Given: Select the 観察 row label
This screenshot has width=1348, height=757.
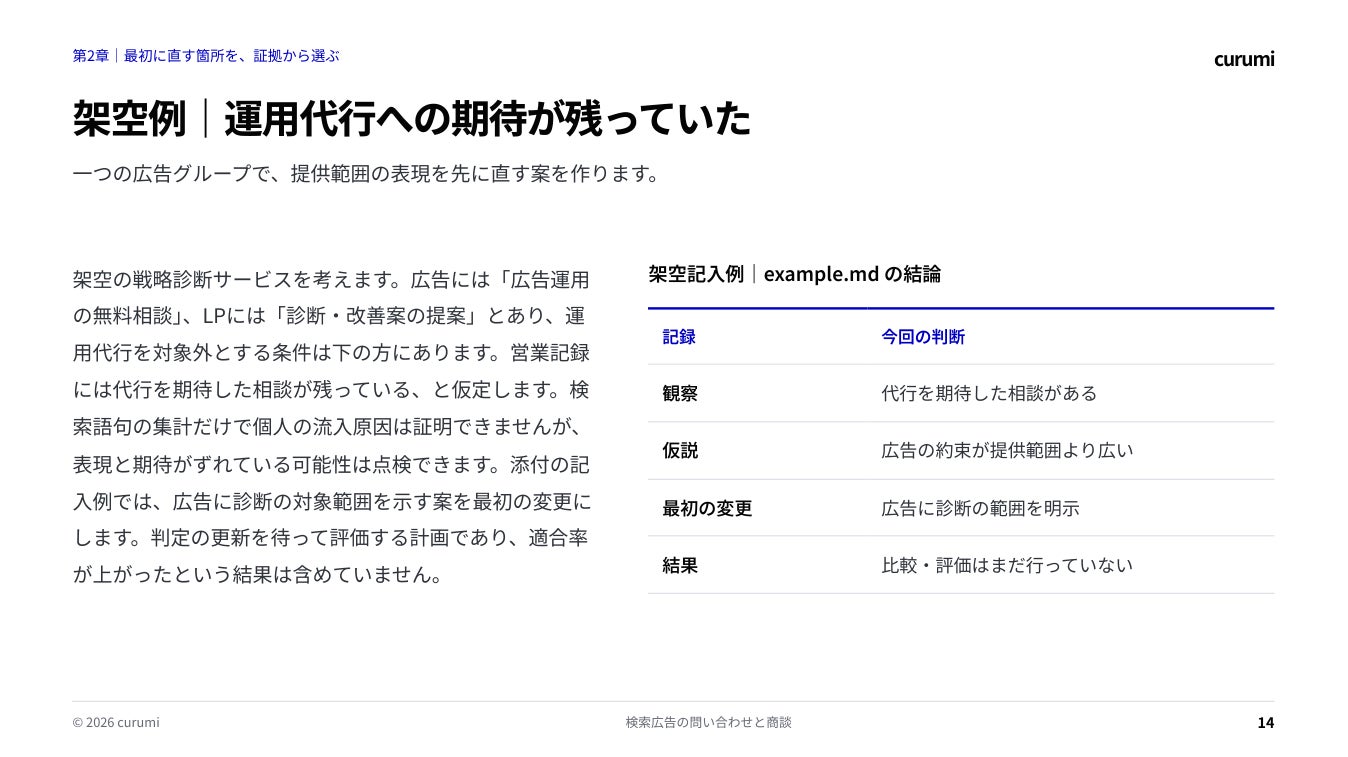Looking at the screenshot, I should [x=680, y=394].
